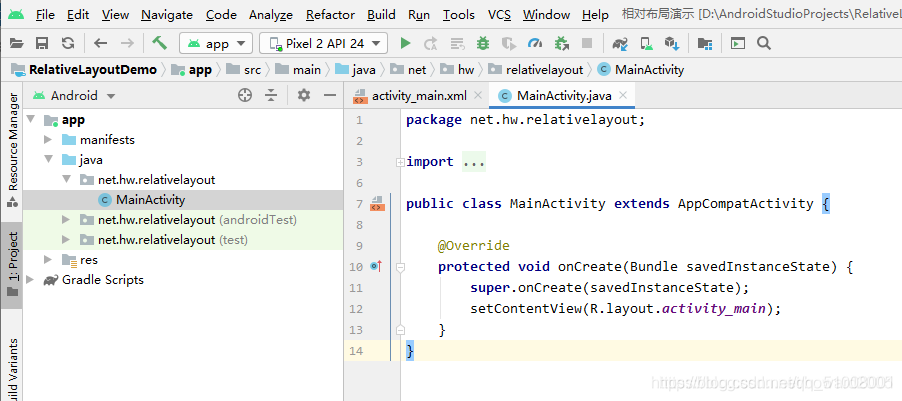
Task: Click the Apply Code Changes icon
Action: coord(457,43)
